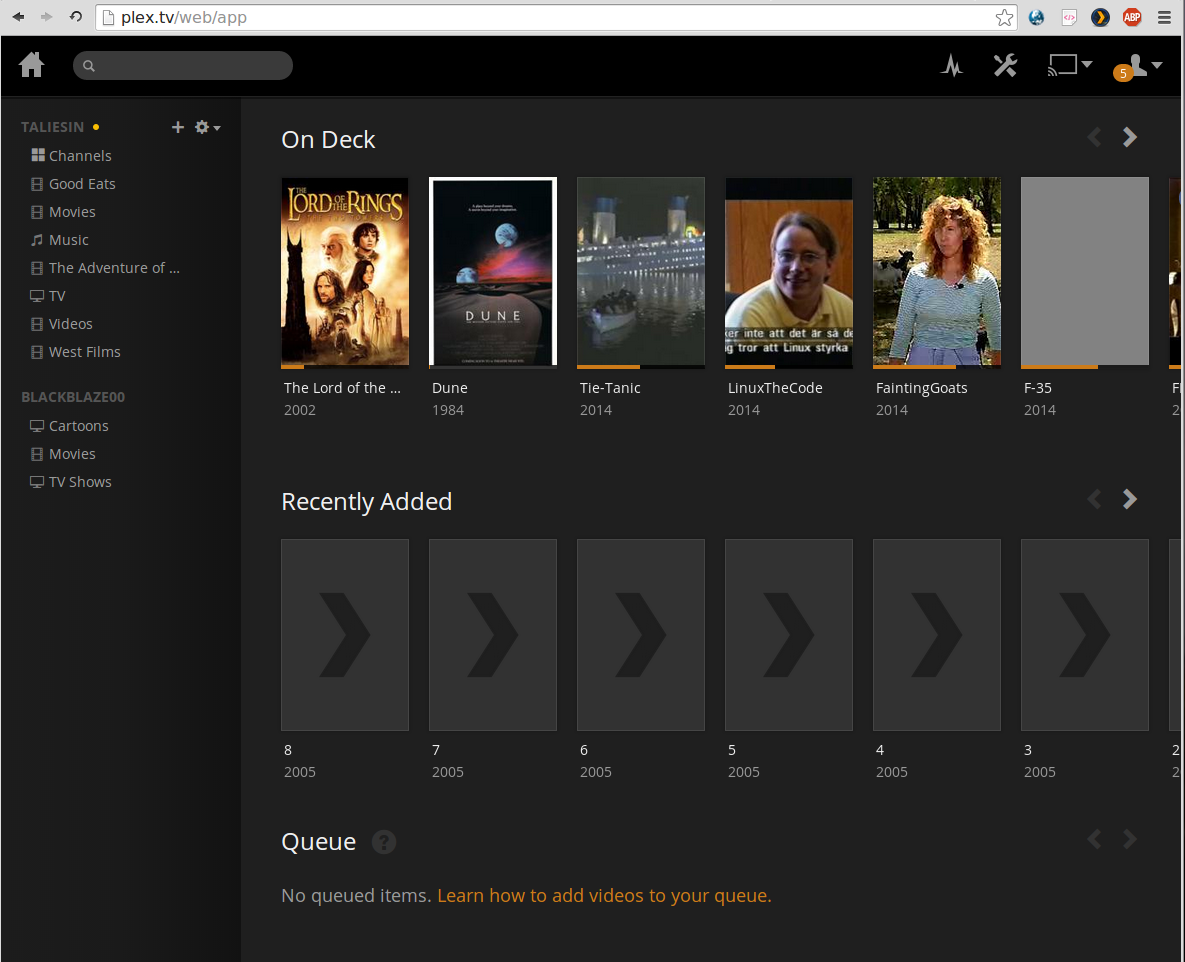Open the F-35 blank thumbnail
1185x962 pixels.
click(1084, 272)
